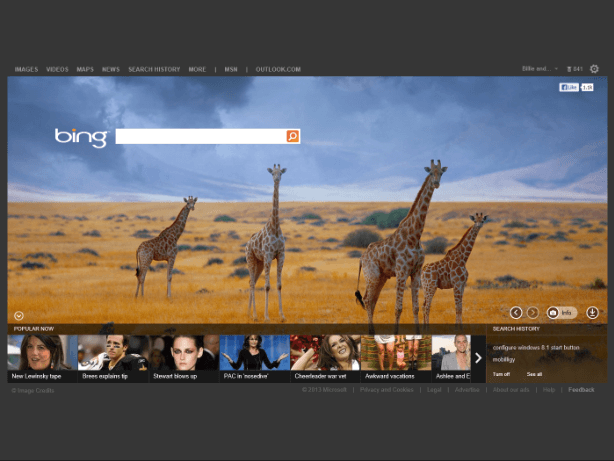Image resolution: width=614 pixels, height=461 pixels.
Task: Open 'Awkward vacations' thumbnail
Action: (396, 358)
